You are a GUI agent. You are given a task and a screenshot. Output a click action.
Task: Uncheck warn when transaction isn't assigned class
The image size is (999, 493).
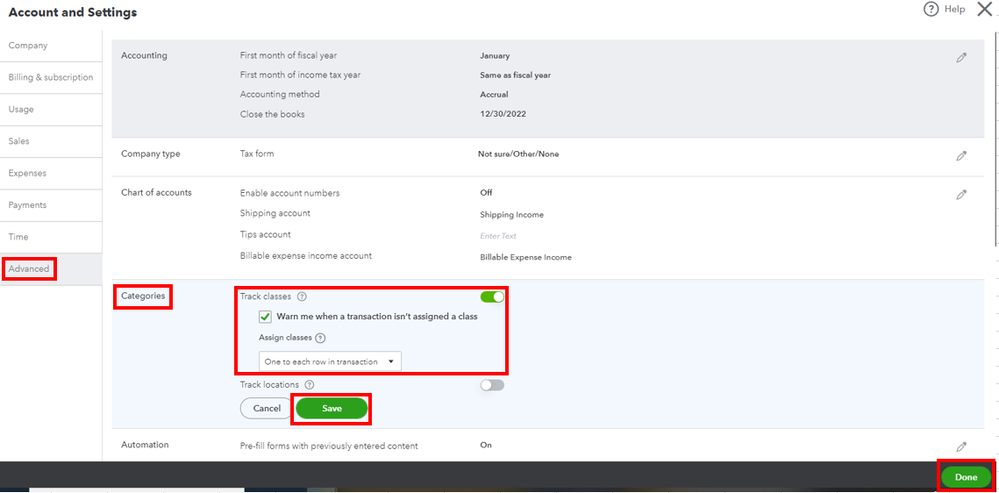click(x=265, y=317)
